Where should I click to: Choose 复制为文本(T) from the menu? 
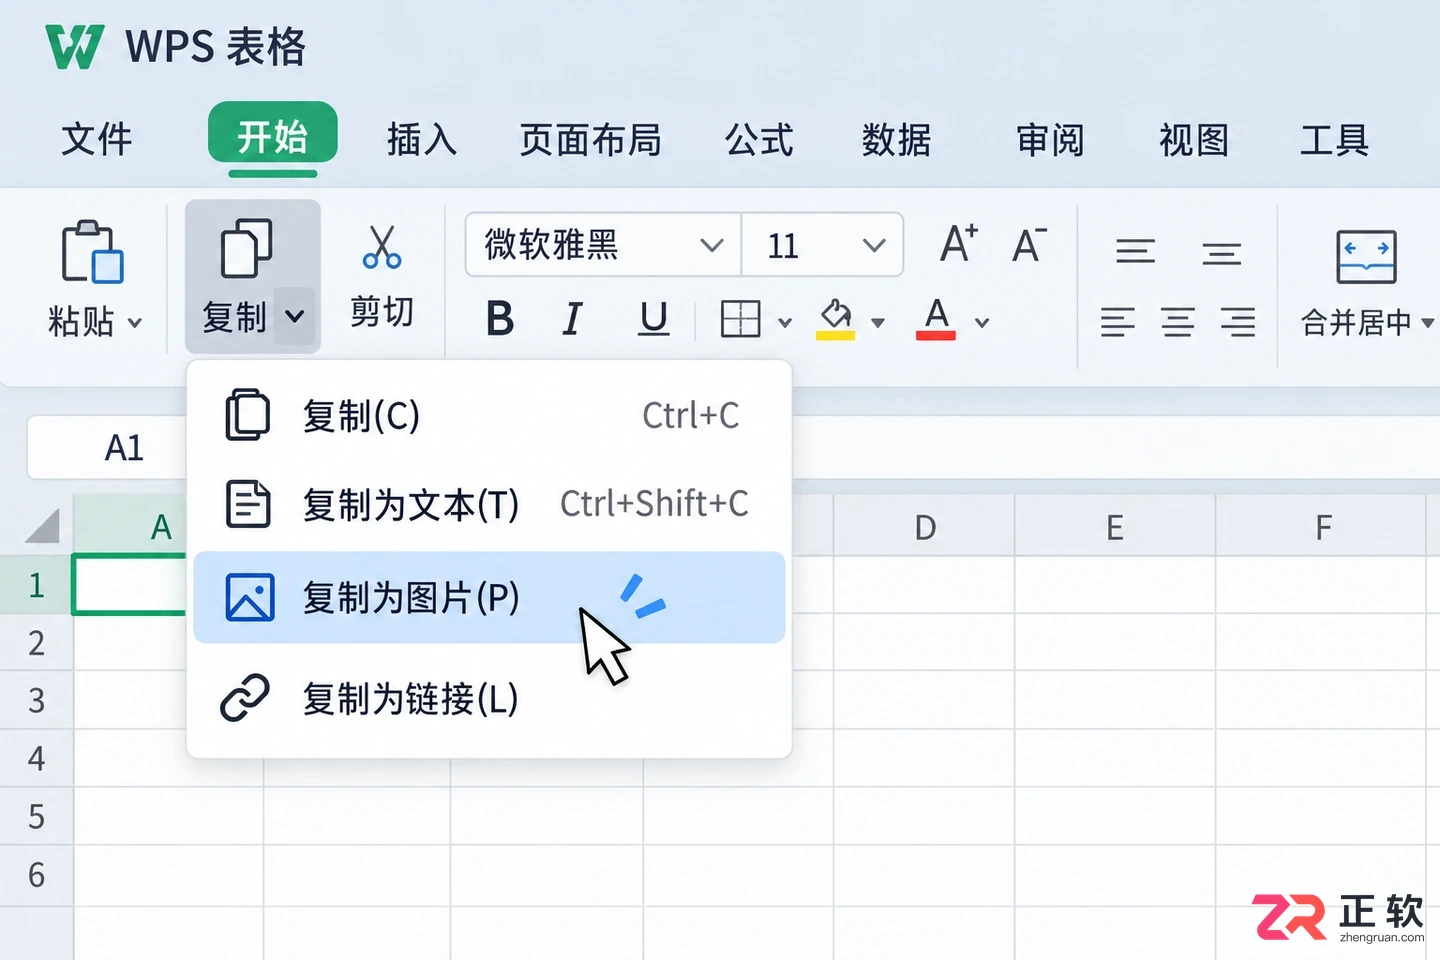click(489, 504)
